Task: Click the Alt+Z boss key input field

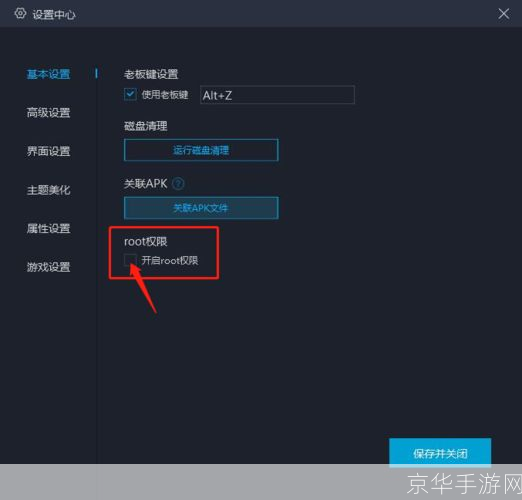Action: [x=277, y=95]
